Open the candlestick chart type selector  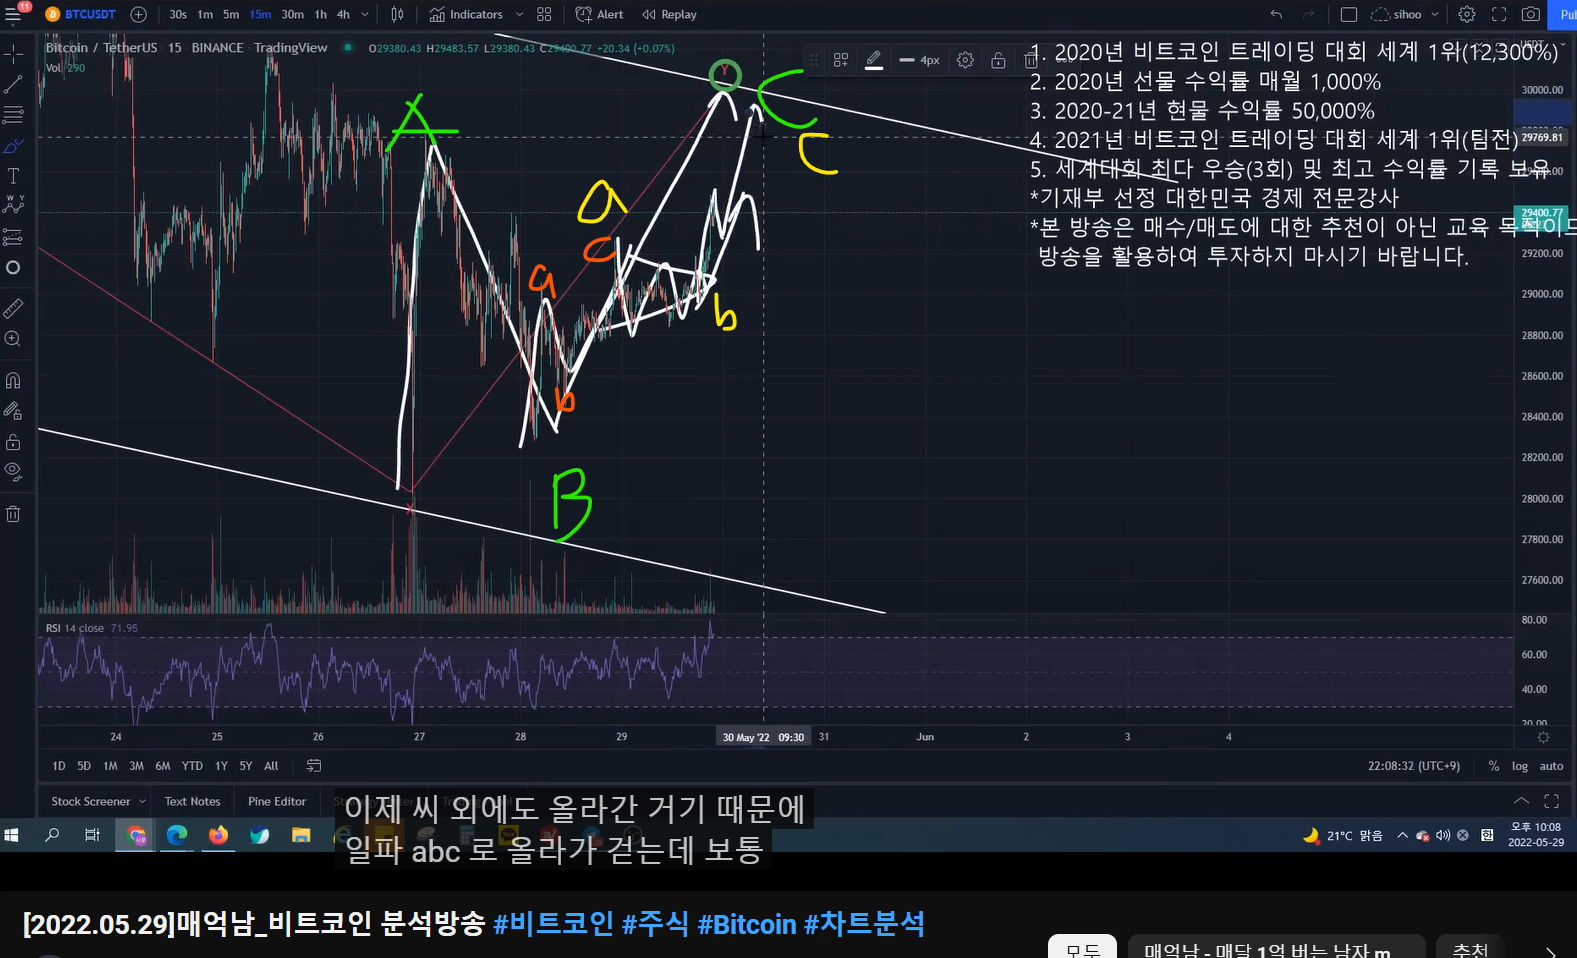(x=397, y=14)
